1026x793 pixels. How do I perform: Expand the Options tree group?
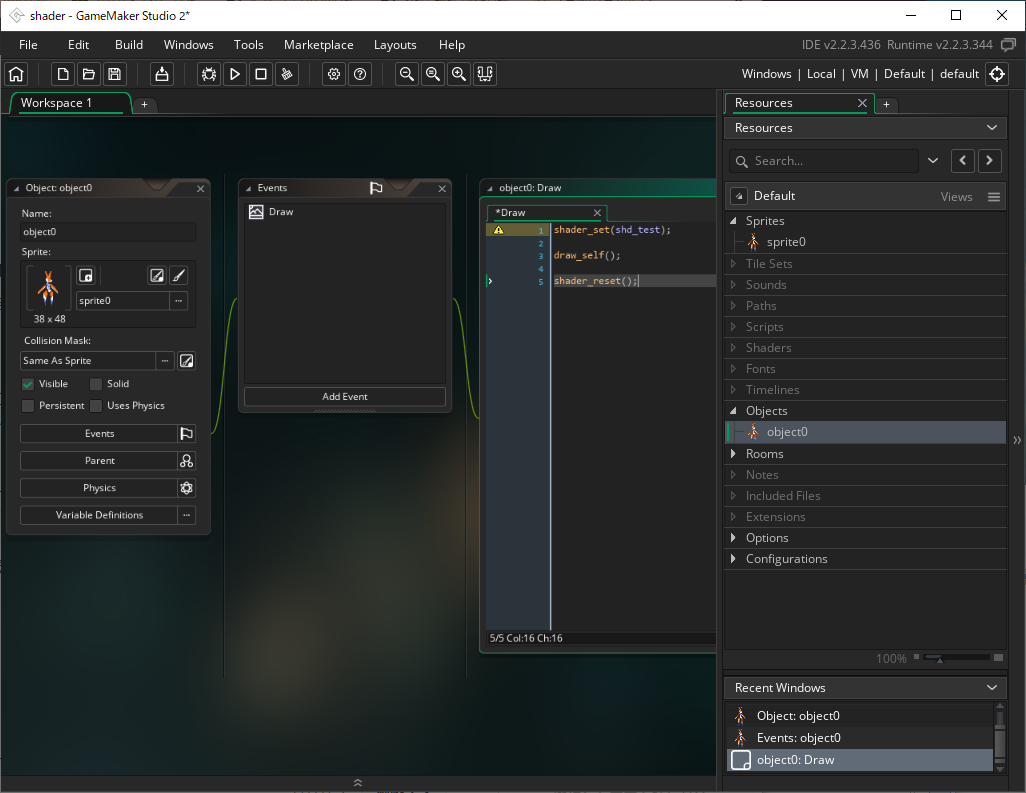click(734, 538)
